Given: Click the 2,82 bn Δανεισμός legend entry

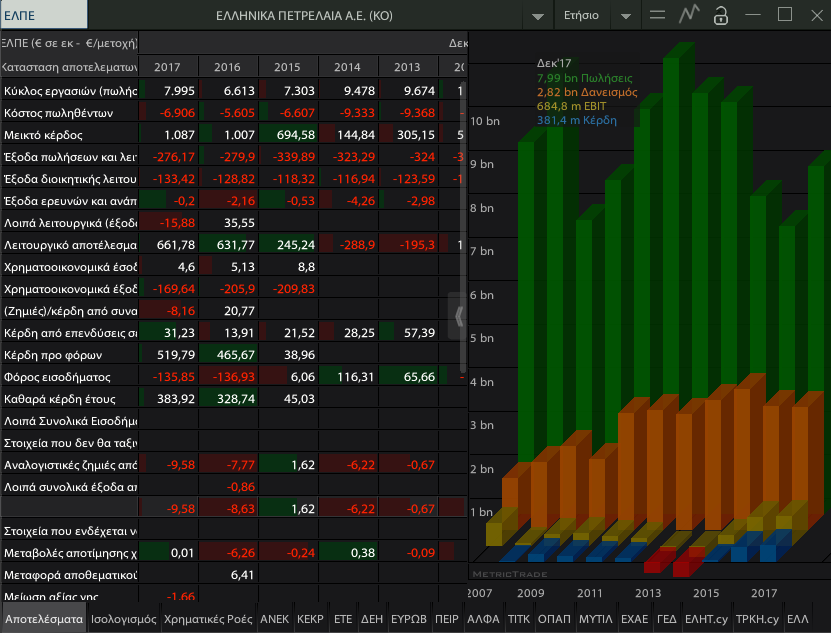Looking at the screenshot, I should pyautogui.click(x=587, y=92).
